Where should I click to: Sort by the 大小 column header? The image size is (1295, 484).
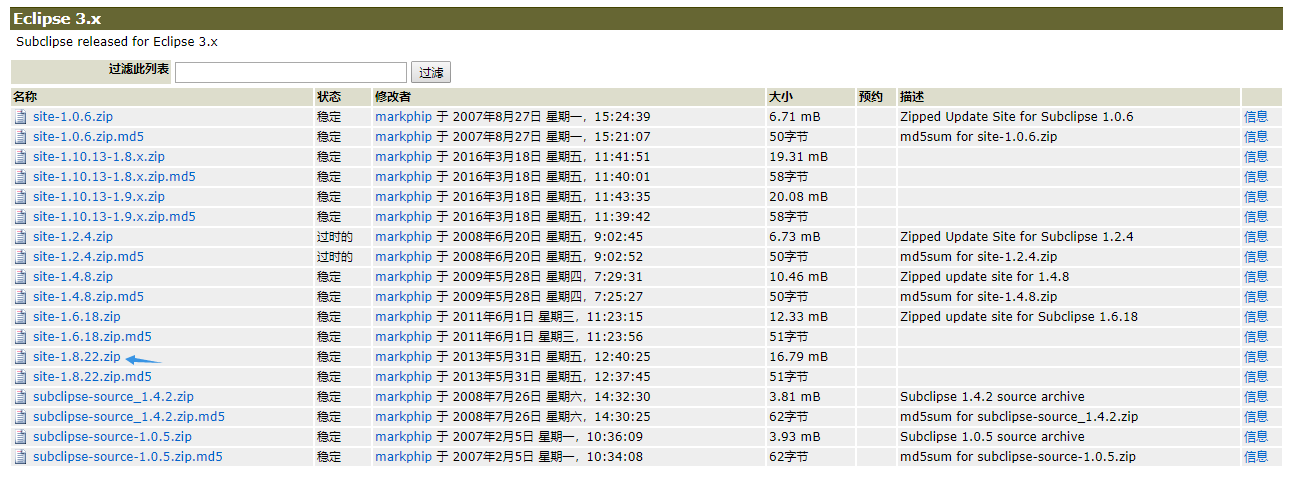(x=781, y=97)
